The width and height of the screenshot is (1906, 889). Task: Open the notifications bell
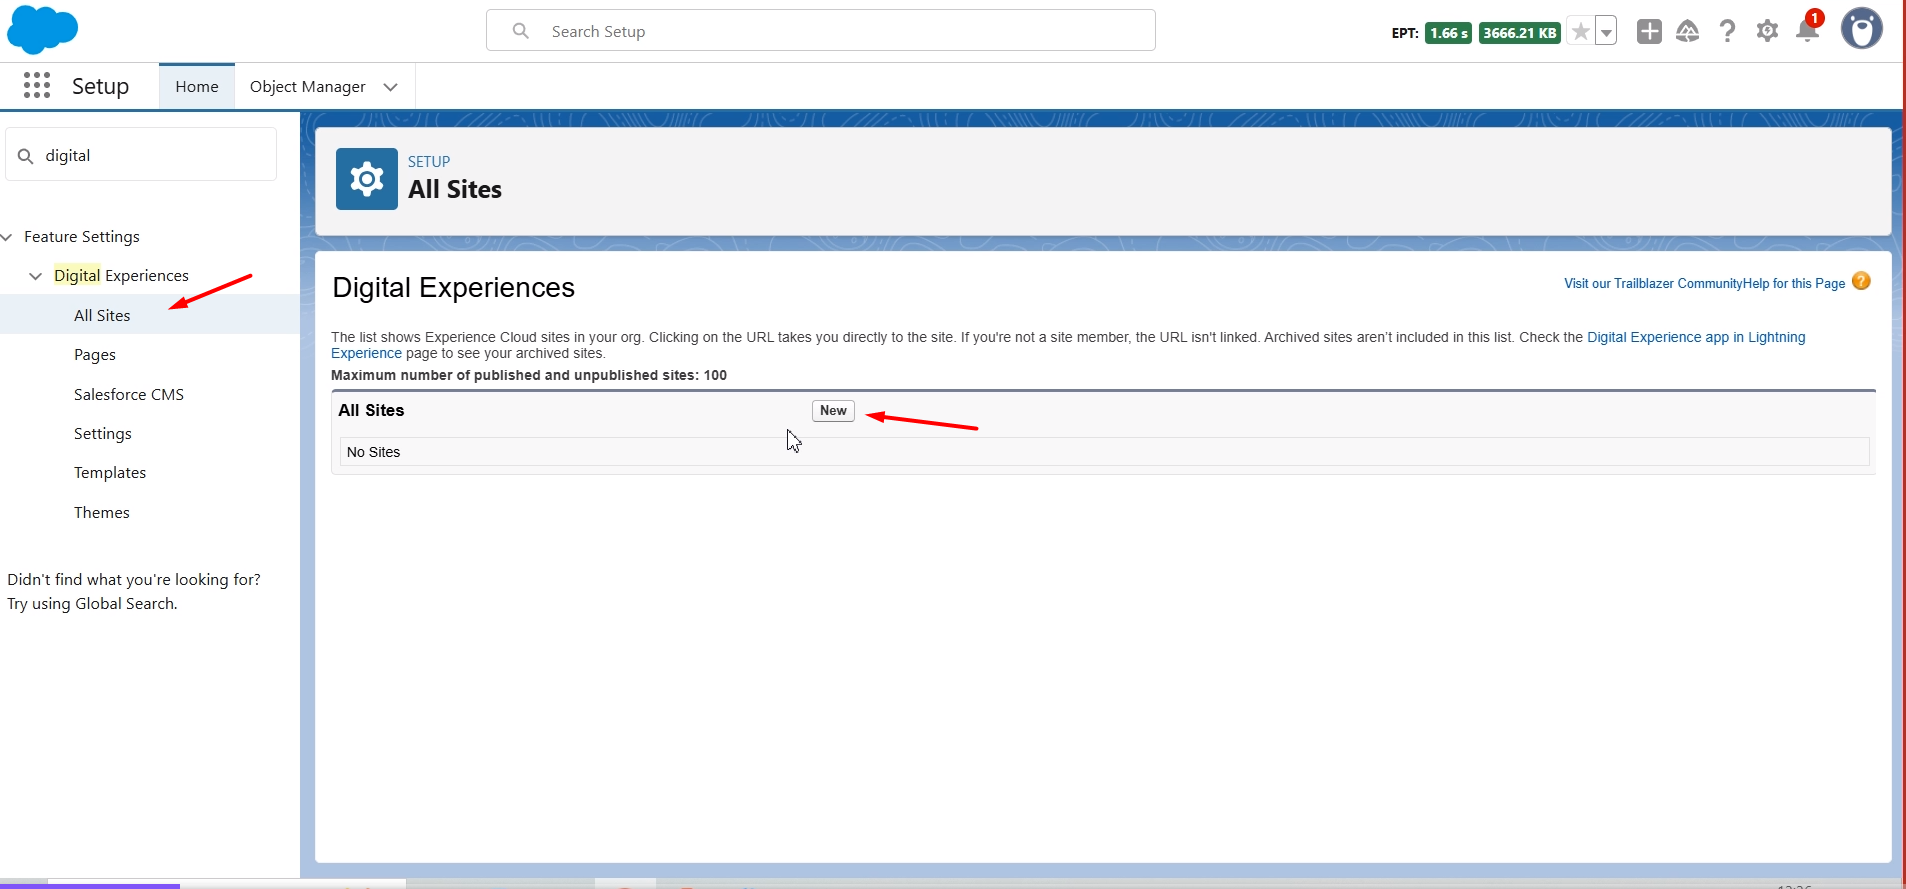coord(1808,31)
